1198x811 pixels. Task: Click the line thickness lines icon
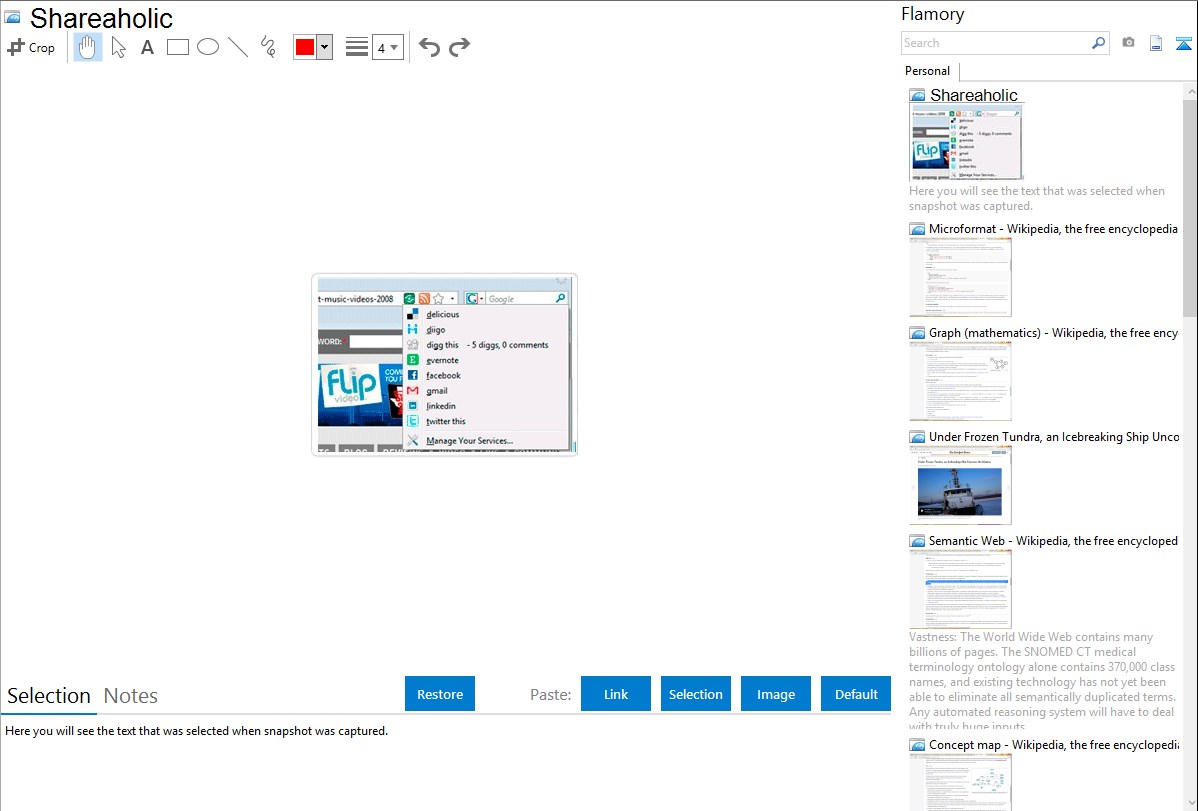coord(357,47)
